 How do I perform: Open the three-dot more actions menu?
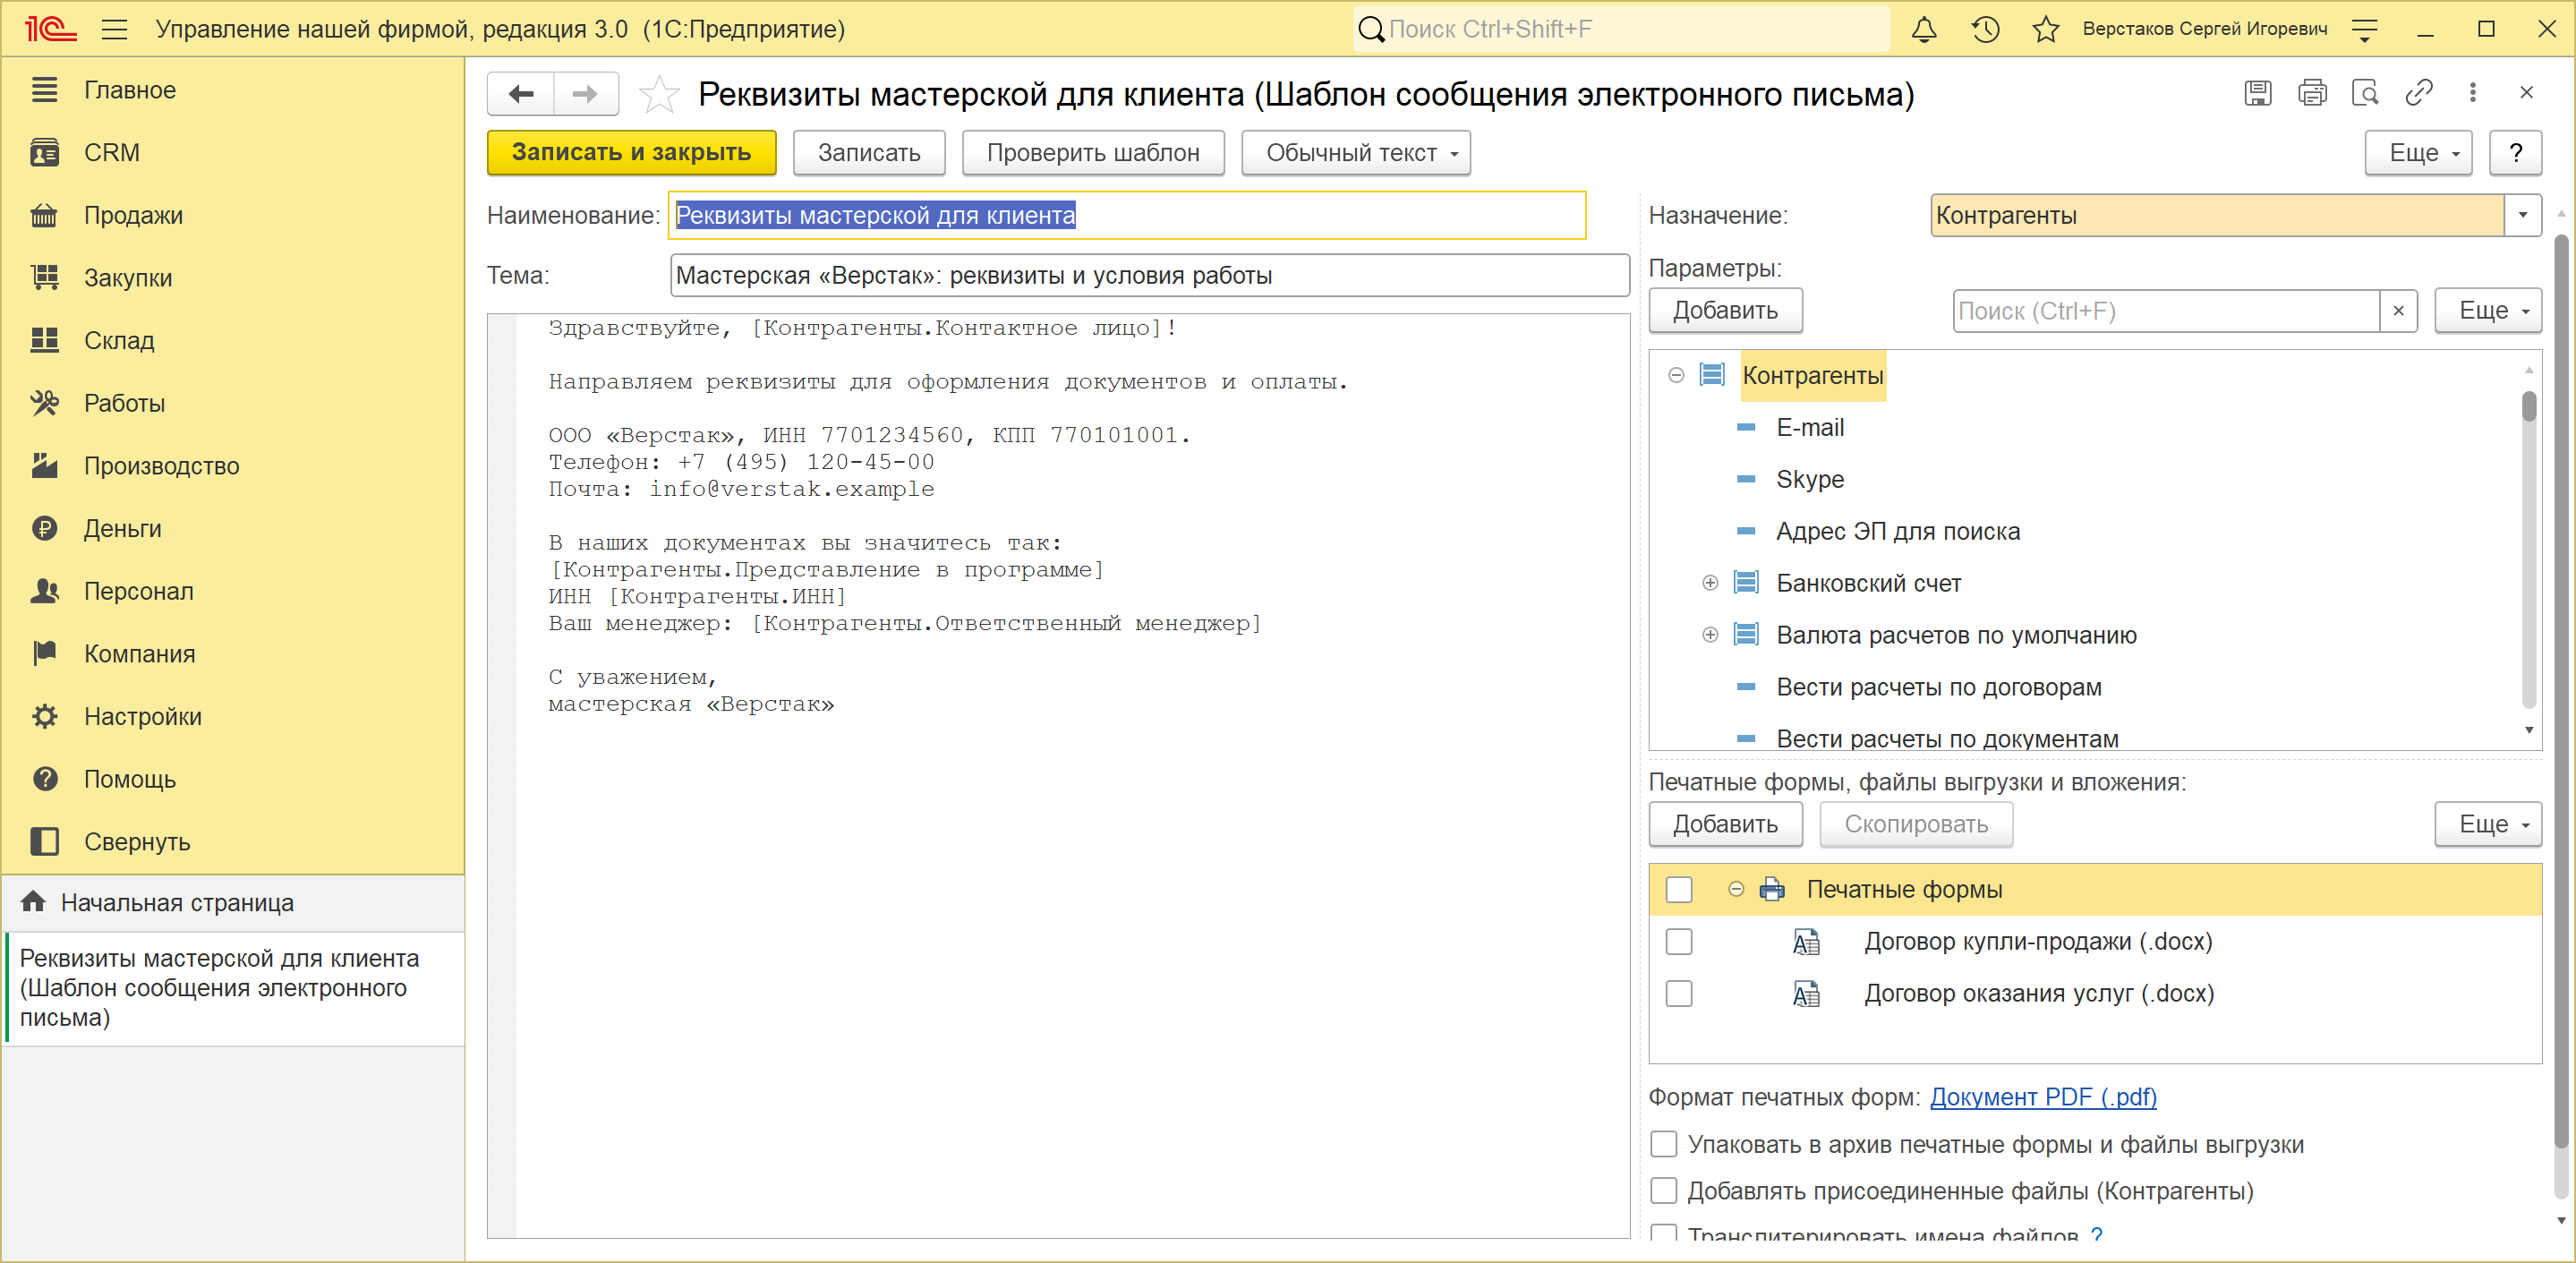point(2472,93)
